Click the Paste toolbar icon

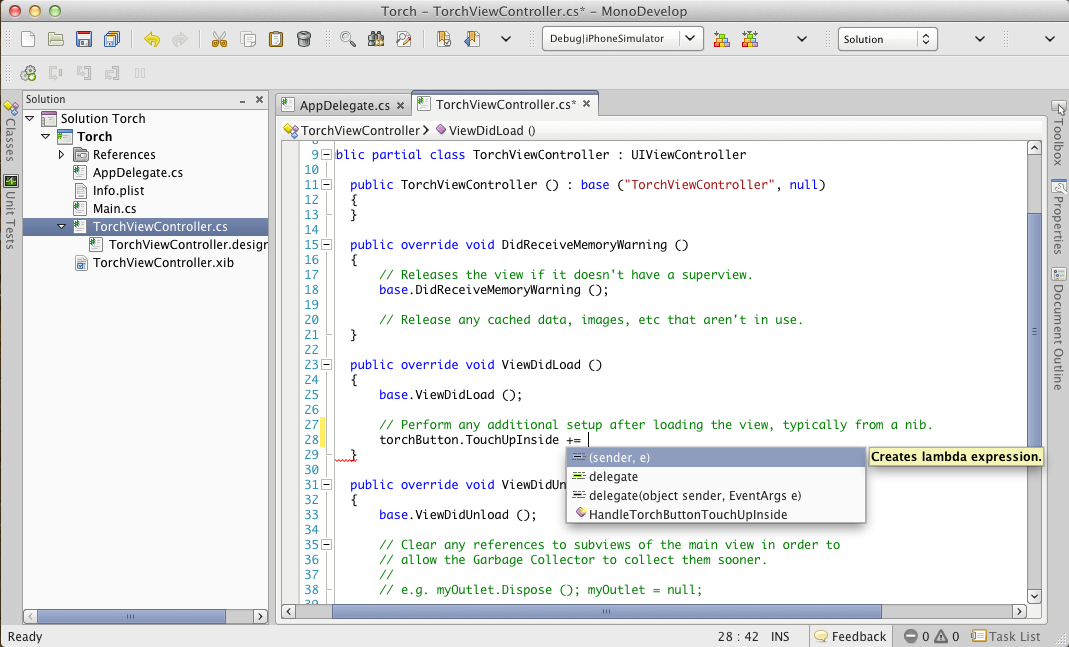pyautogui.click(x=275, y=39)
